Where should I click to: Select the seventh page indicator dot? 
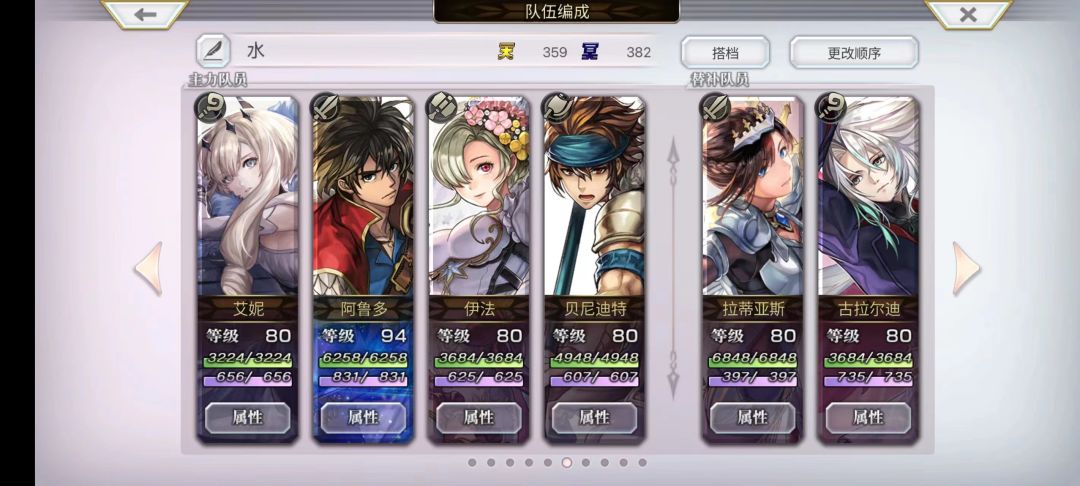585,463
